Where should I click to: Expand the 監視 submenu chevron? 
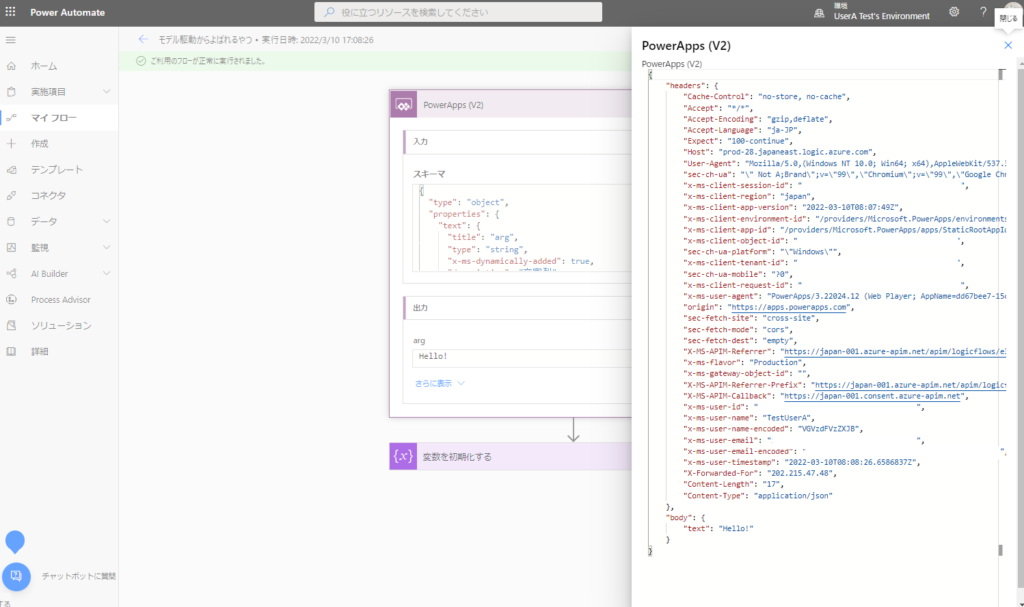(x=106, y=248)
